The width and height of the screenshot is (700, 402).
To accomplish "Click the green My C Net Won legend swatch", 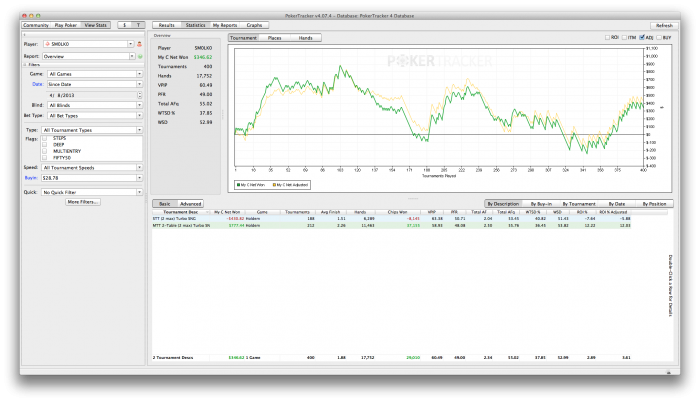I will [238, 184].
